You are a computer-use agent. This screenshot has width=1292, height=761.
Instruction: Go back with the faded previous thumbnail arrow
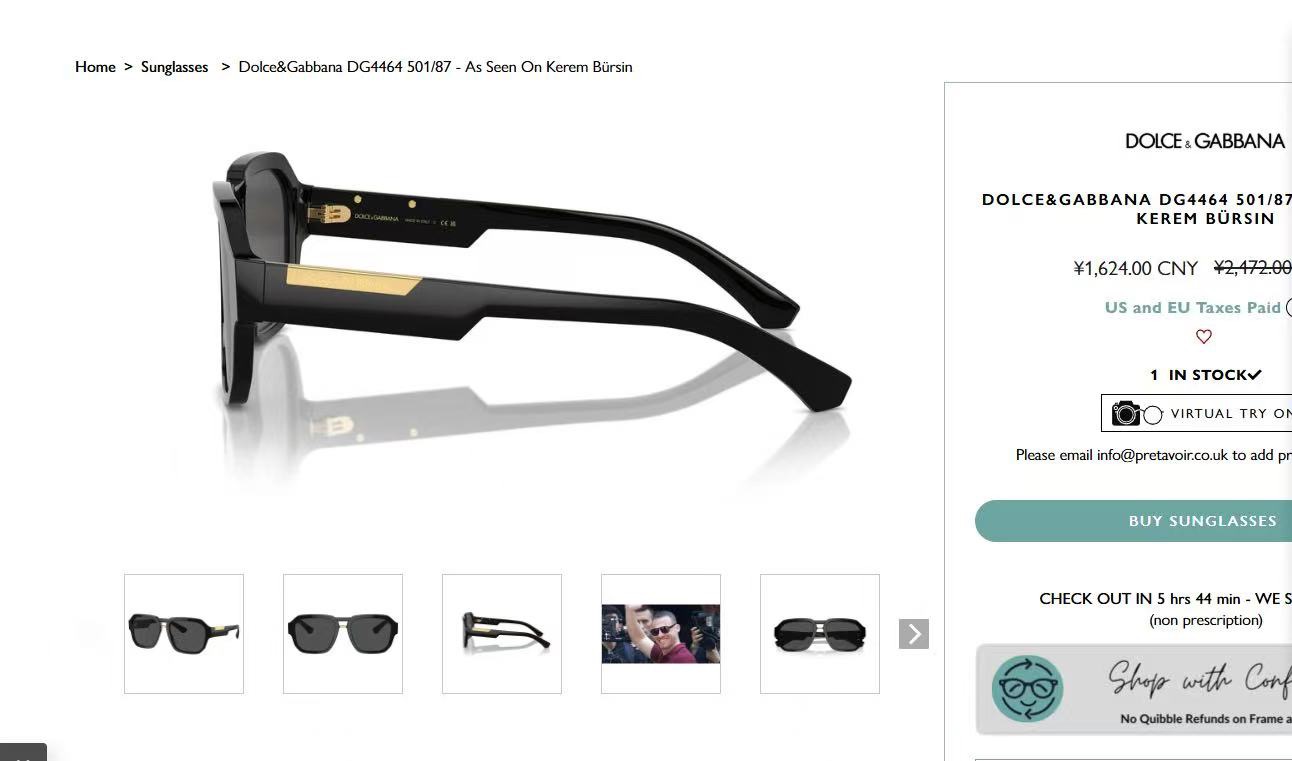(x=89, y=634)
